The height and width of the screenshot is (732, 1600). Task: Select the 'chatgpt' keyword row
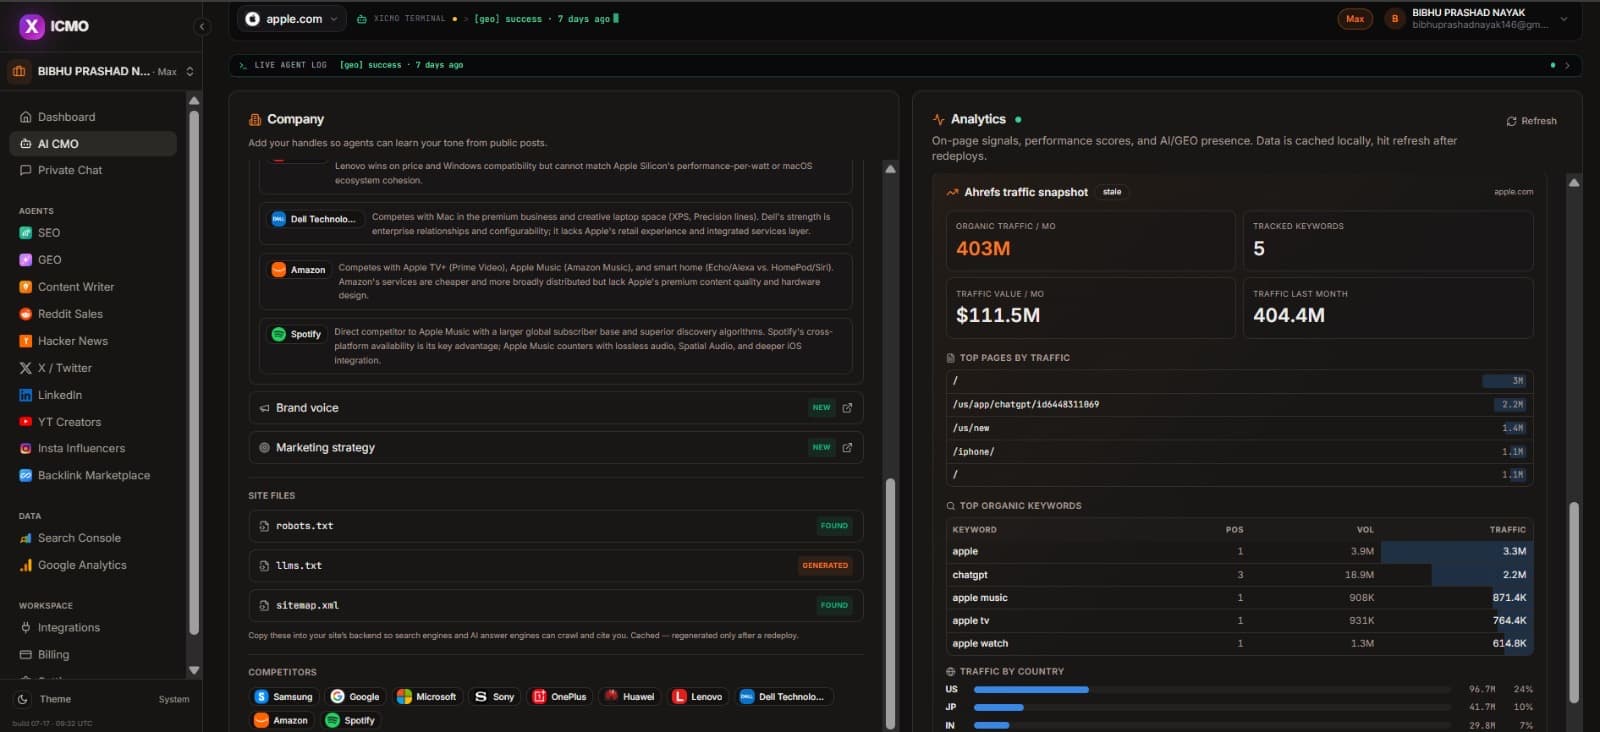point(1239,575)
